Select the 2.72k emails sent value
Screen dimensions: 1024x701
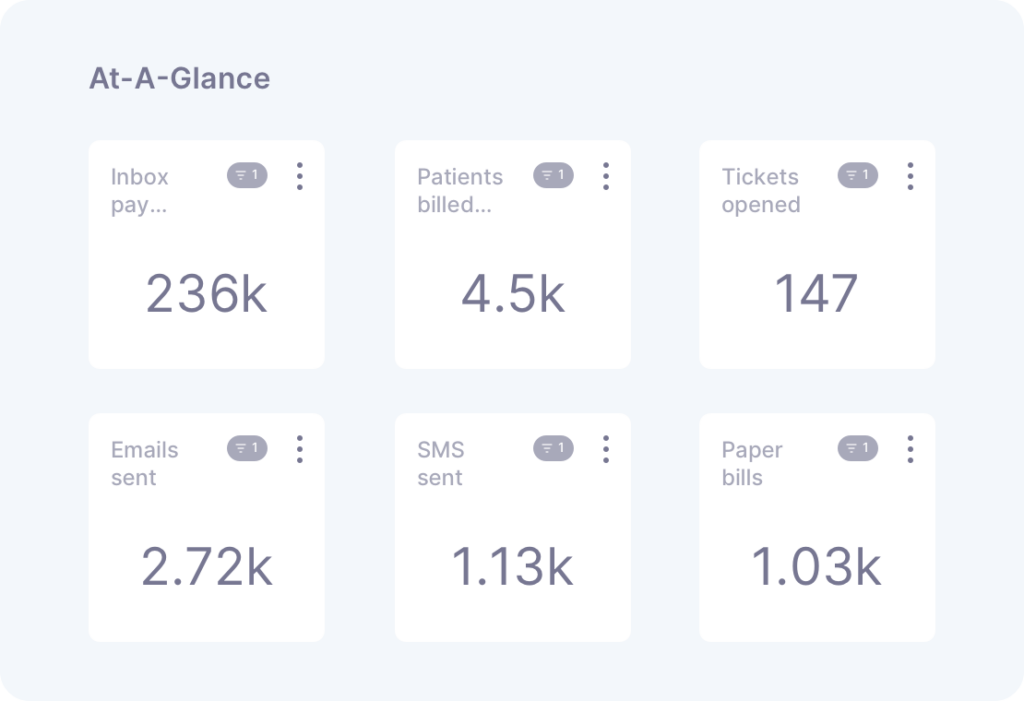206,567
